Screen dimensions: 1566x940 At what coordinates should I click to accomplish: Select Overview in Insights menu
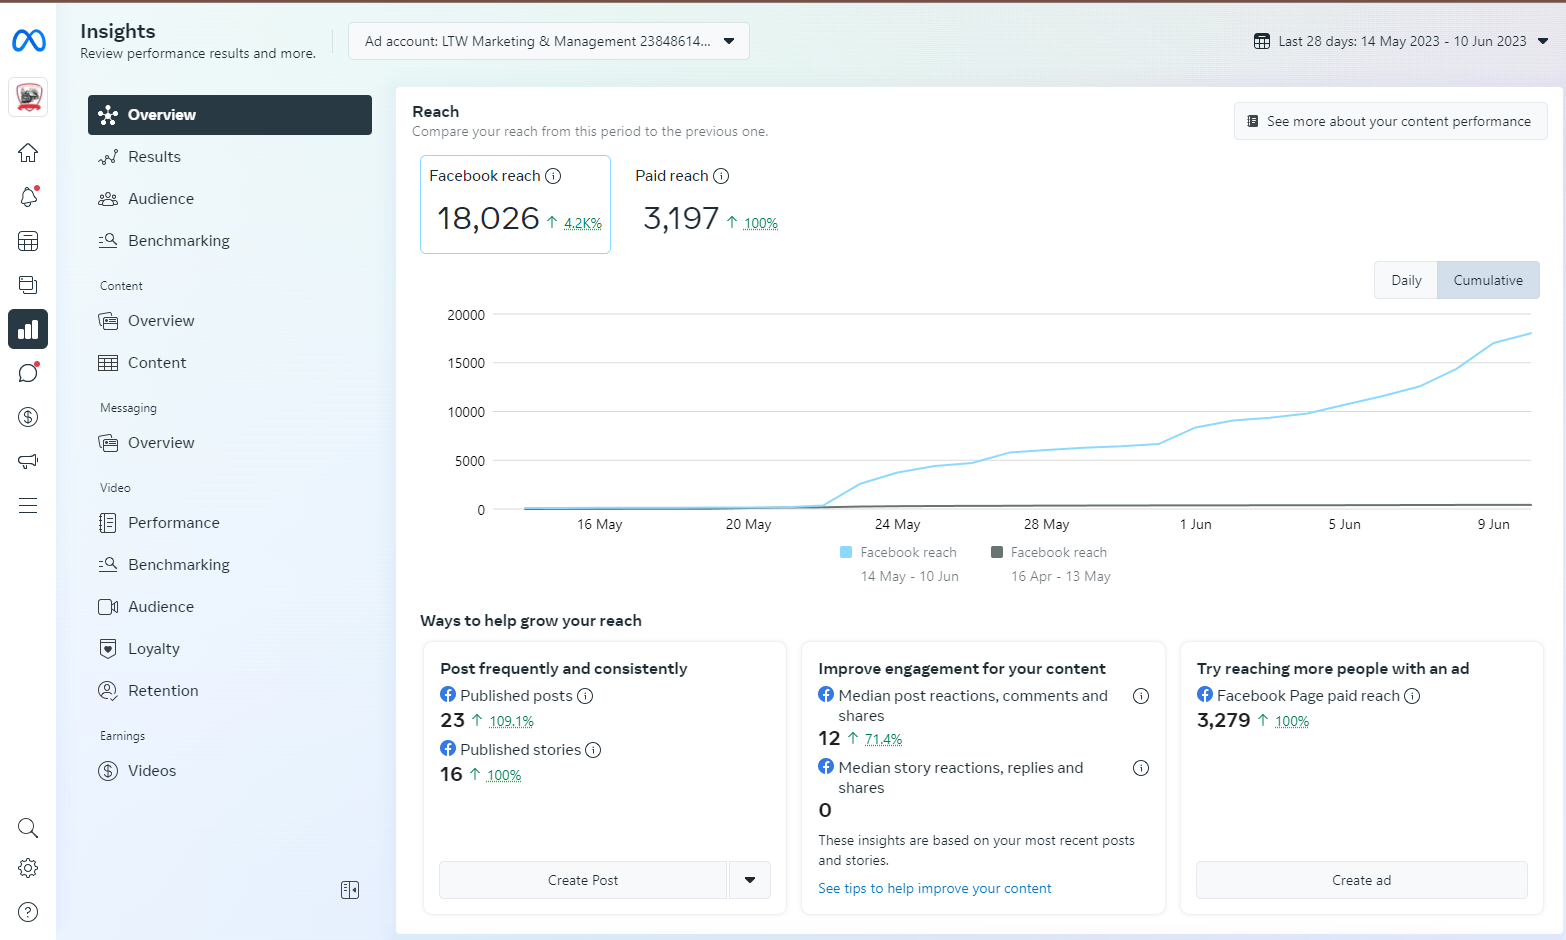[230, 115]
